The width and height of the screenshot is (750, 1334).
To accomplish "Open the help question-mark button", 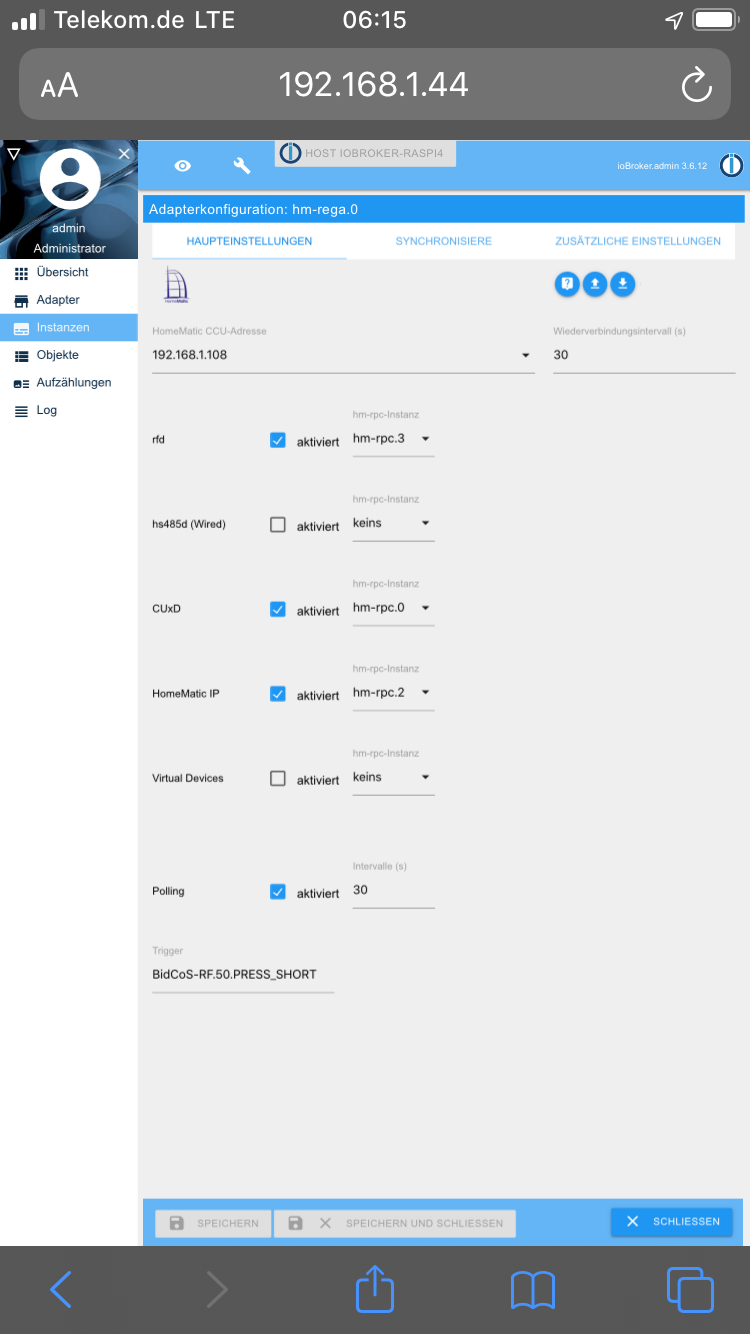I will pyautogui.click(x=567, y=284).
